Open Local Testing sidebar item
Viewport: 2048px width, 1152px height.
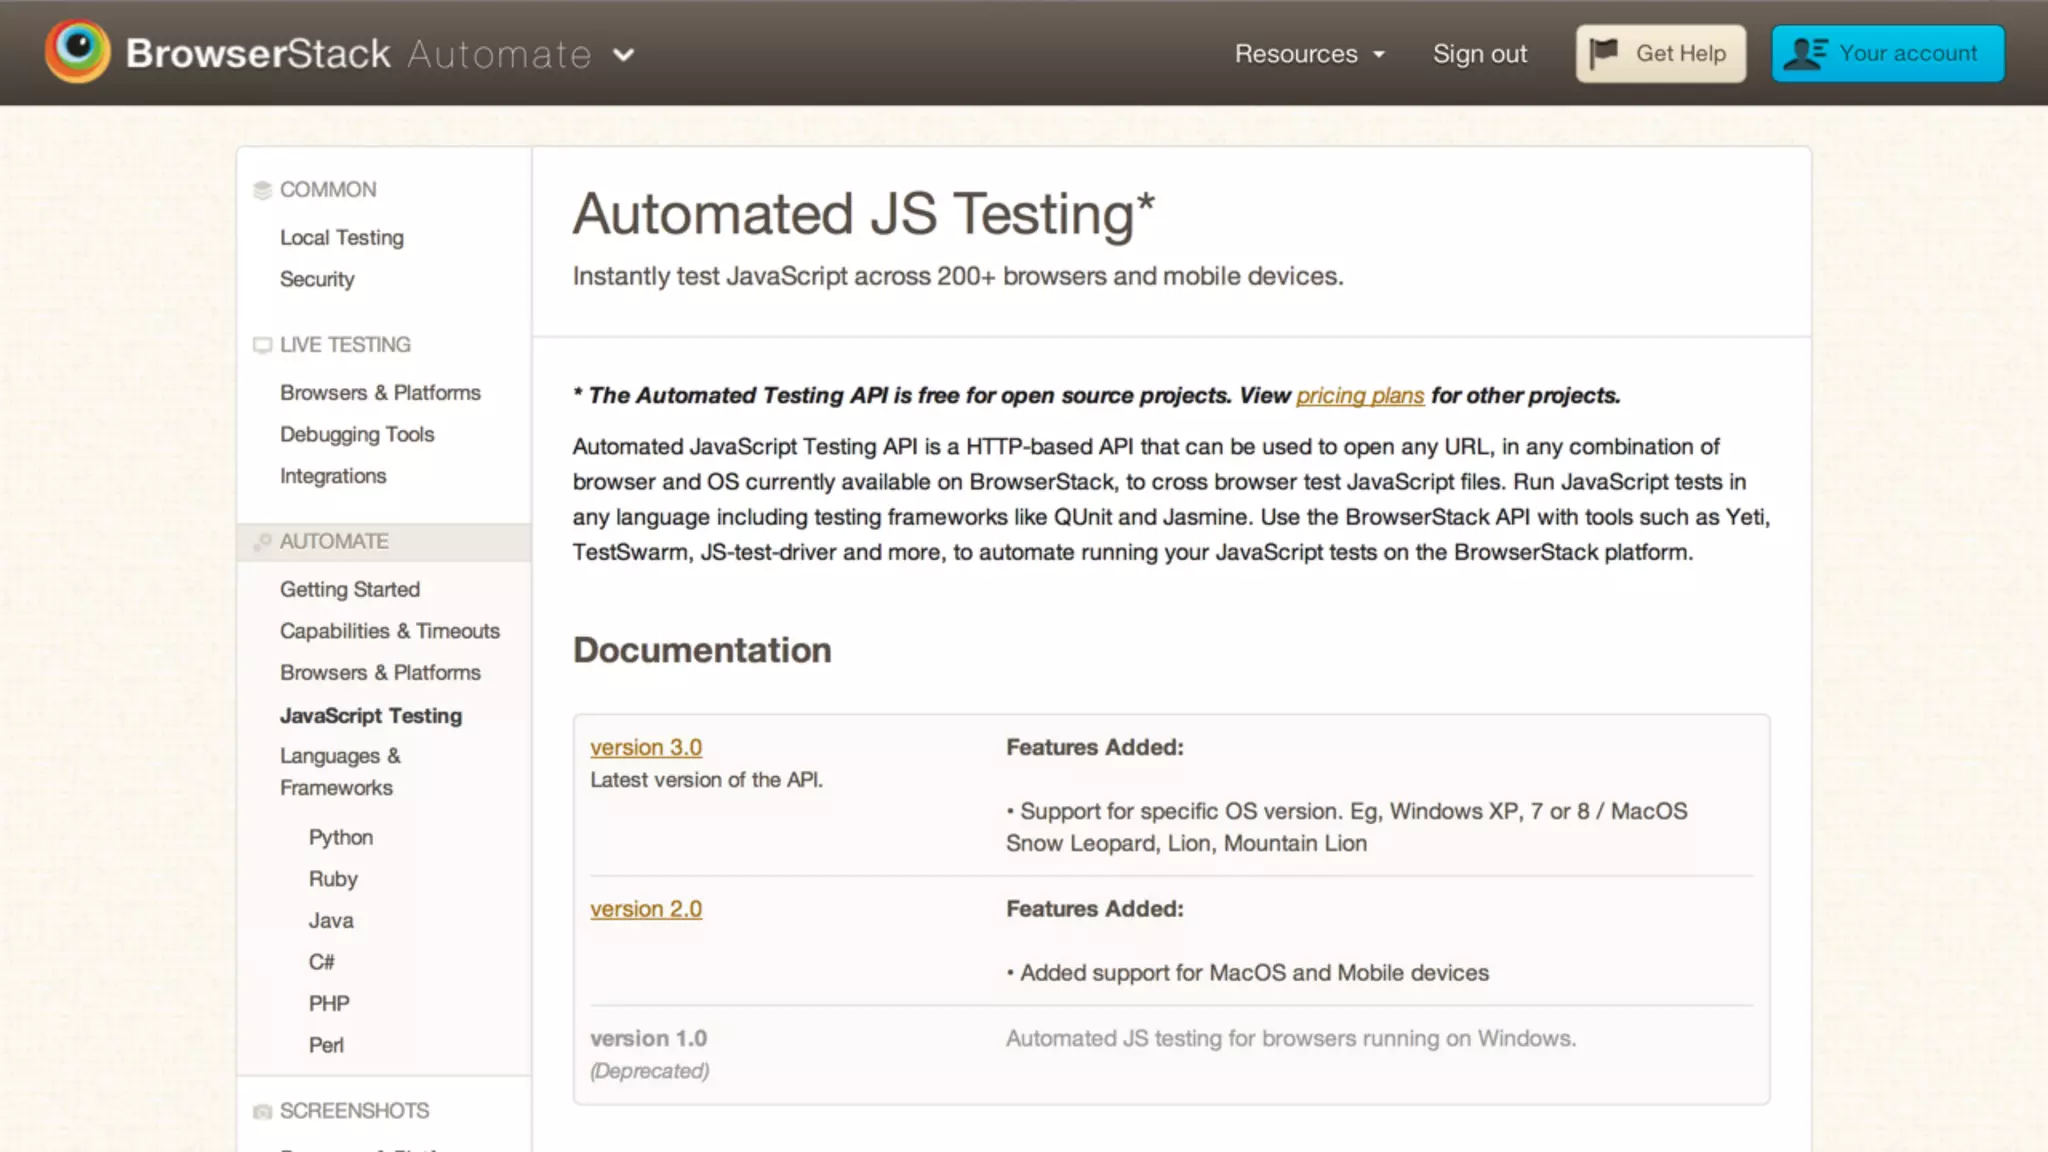[341, 238]
